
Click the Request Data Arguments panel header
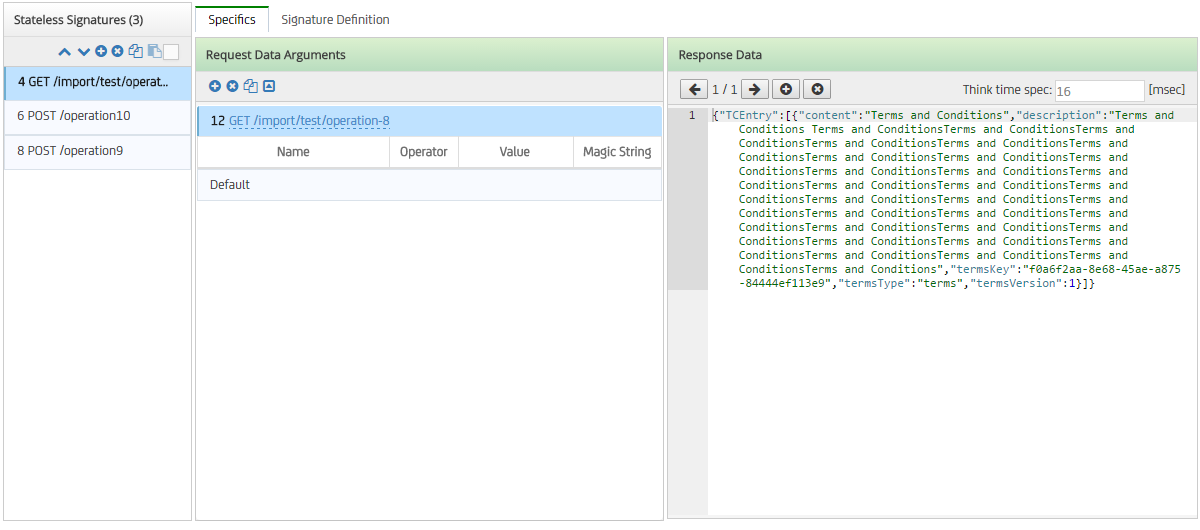pos(429,55)
